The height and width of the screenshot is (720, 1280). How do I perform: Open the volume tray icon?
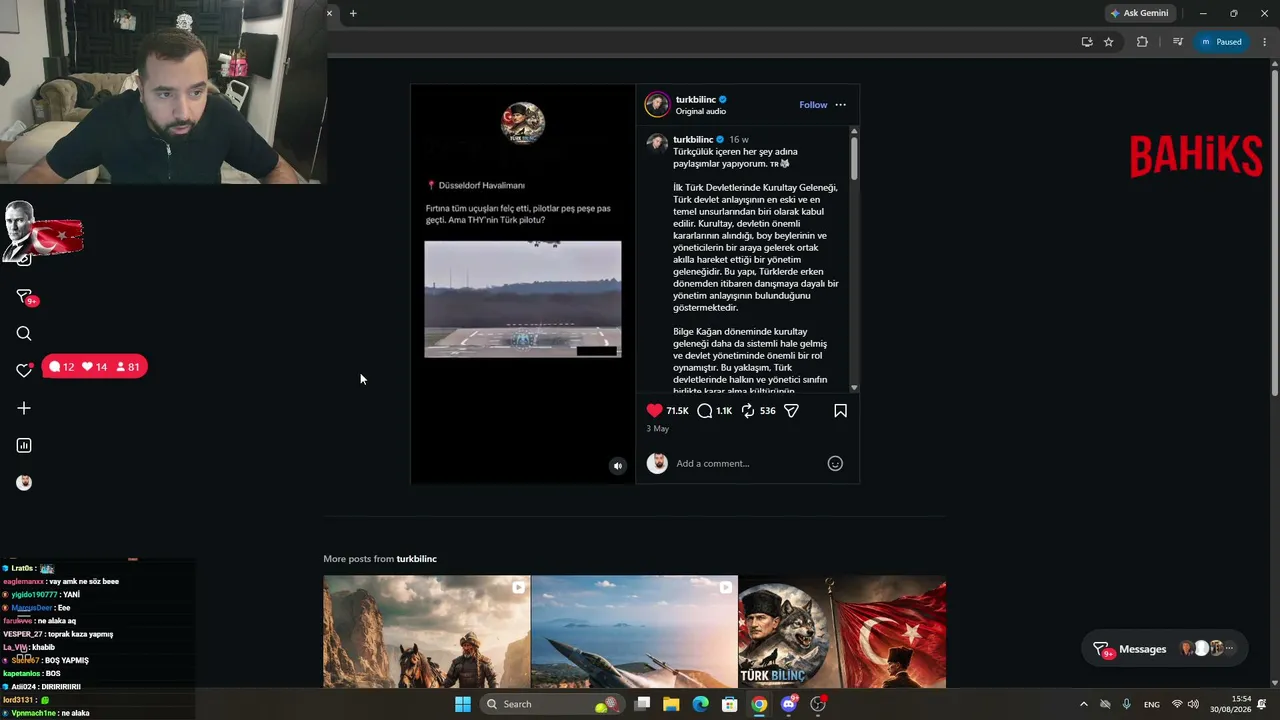pos(1193,704)
